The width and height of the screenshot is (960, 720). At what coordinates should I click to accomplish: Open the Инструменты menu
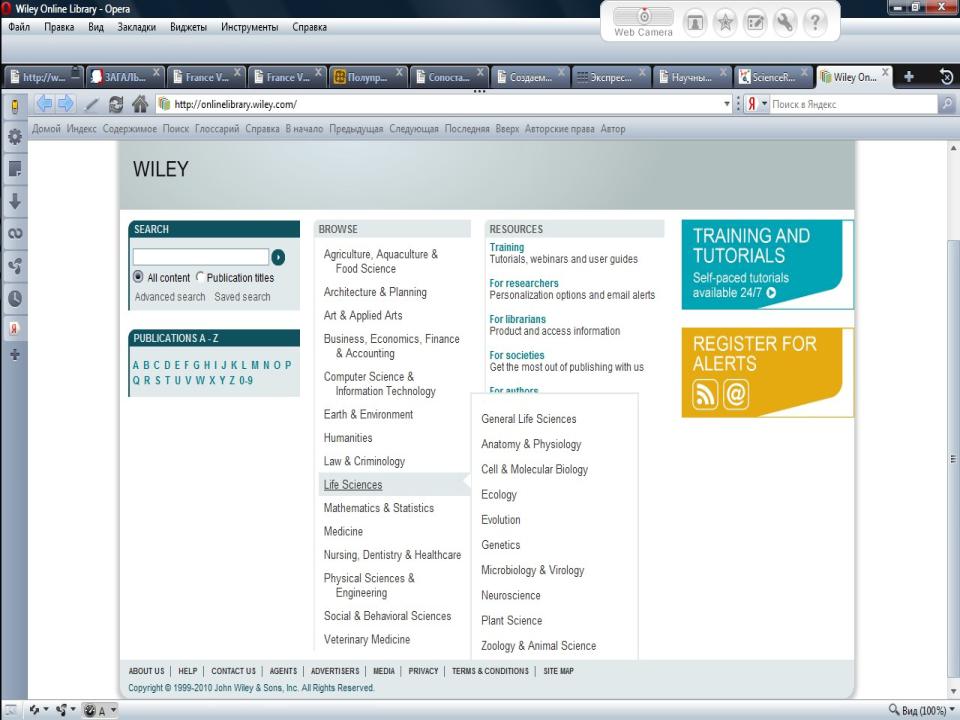[x=250, y=27]
